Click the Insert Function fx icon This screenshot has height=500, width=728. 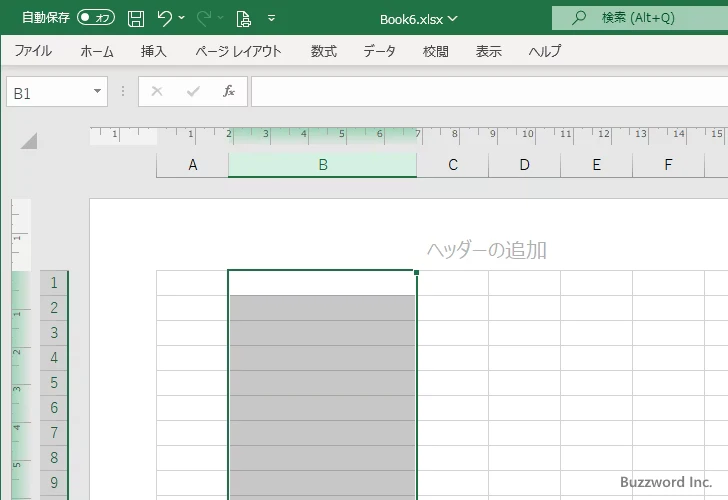point(229,91)
